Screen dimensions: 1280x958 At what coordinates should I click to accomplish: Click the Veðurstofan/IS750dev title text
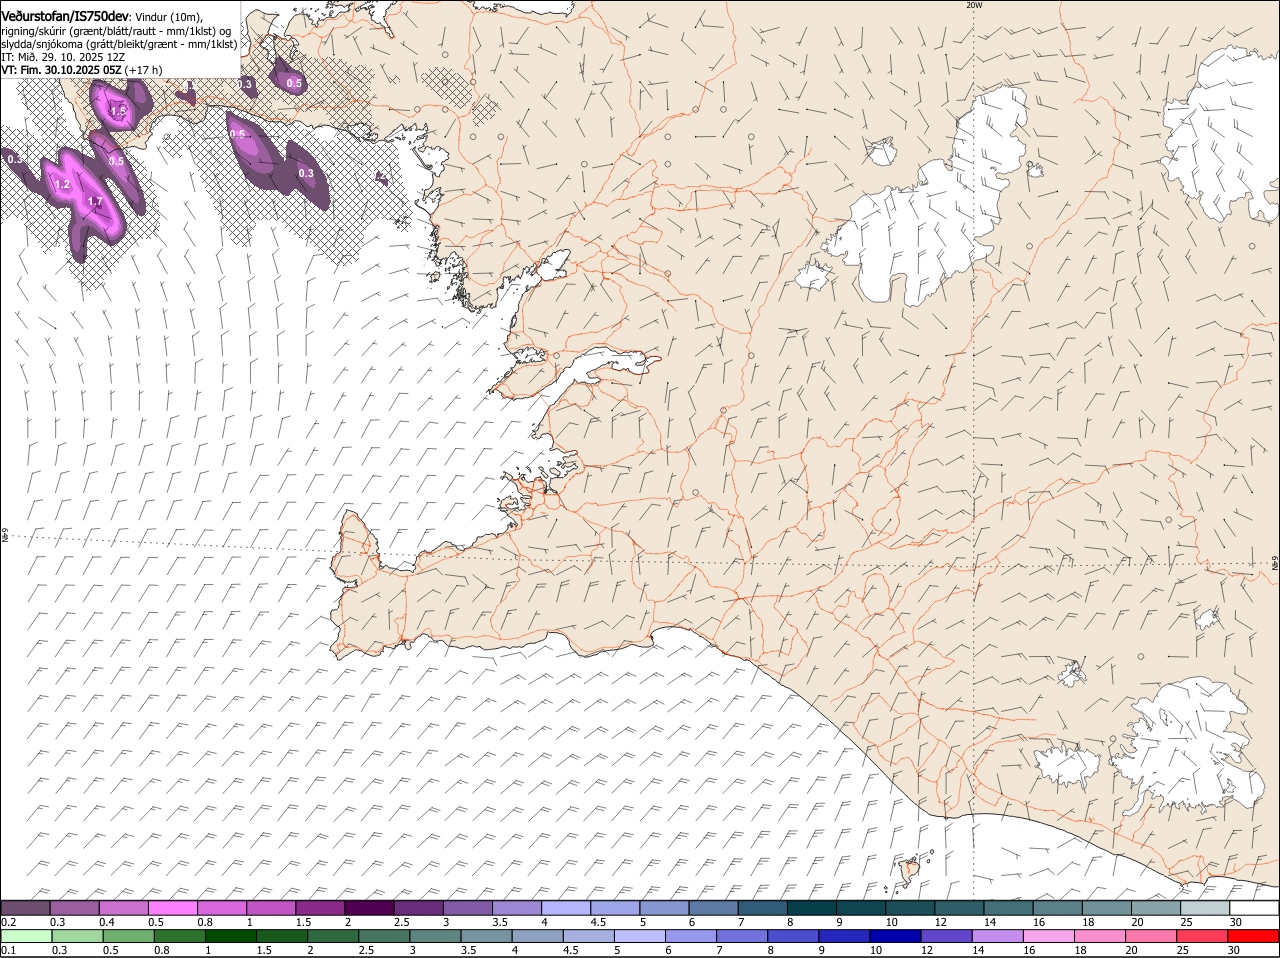(x=65, y=17)
